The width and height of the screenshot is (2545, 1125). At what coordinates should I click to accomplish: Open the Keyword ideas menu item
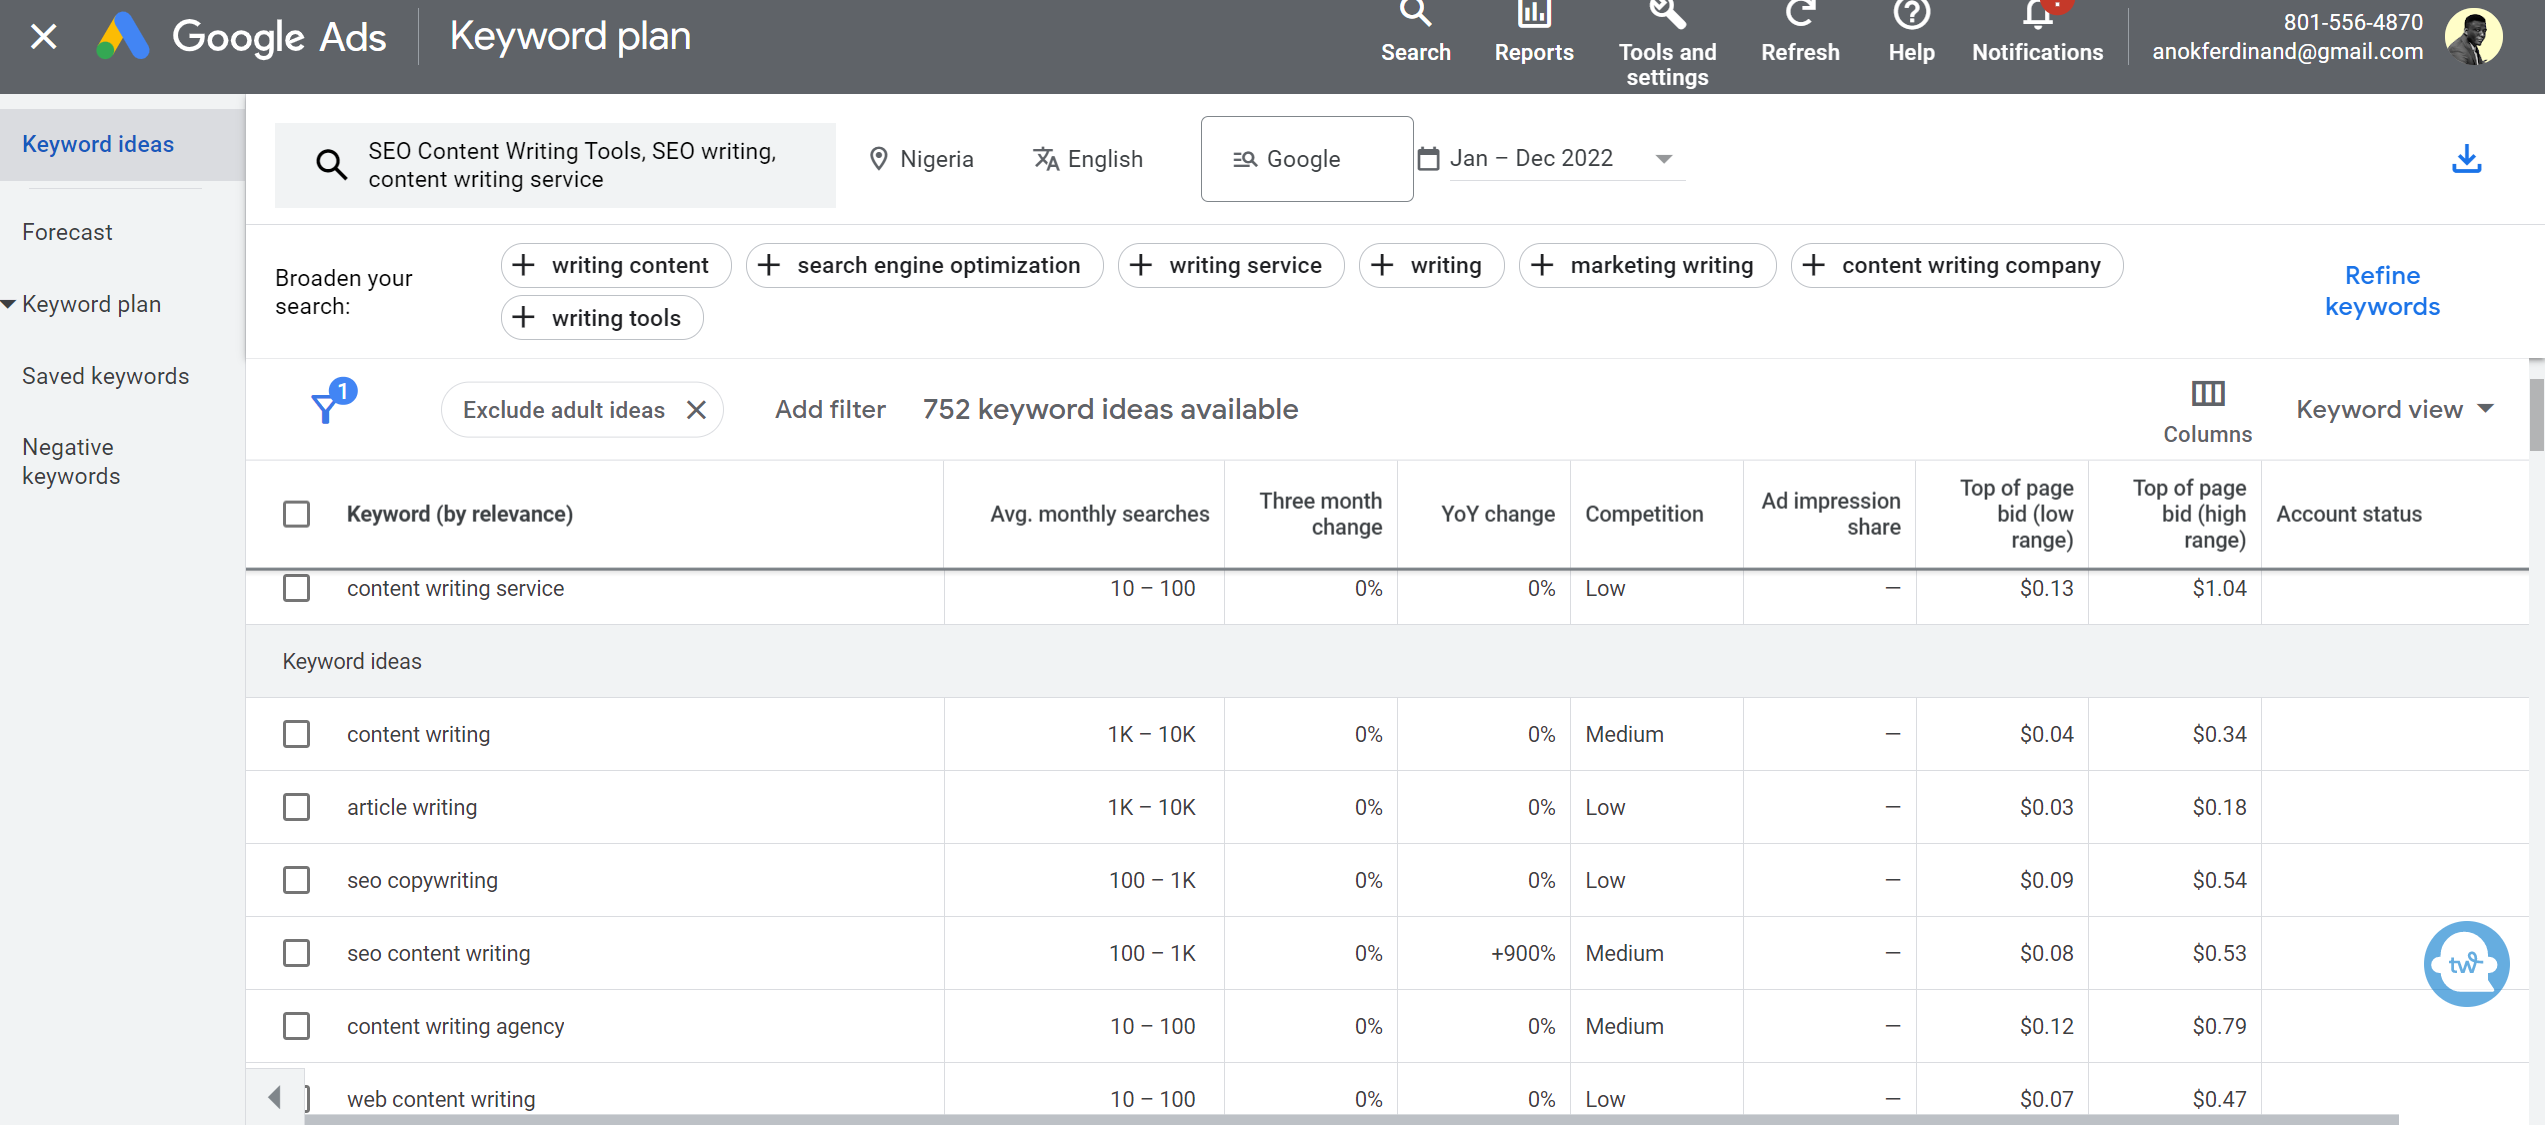click(97, 141)
